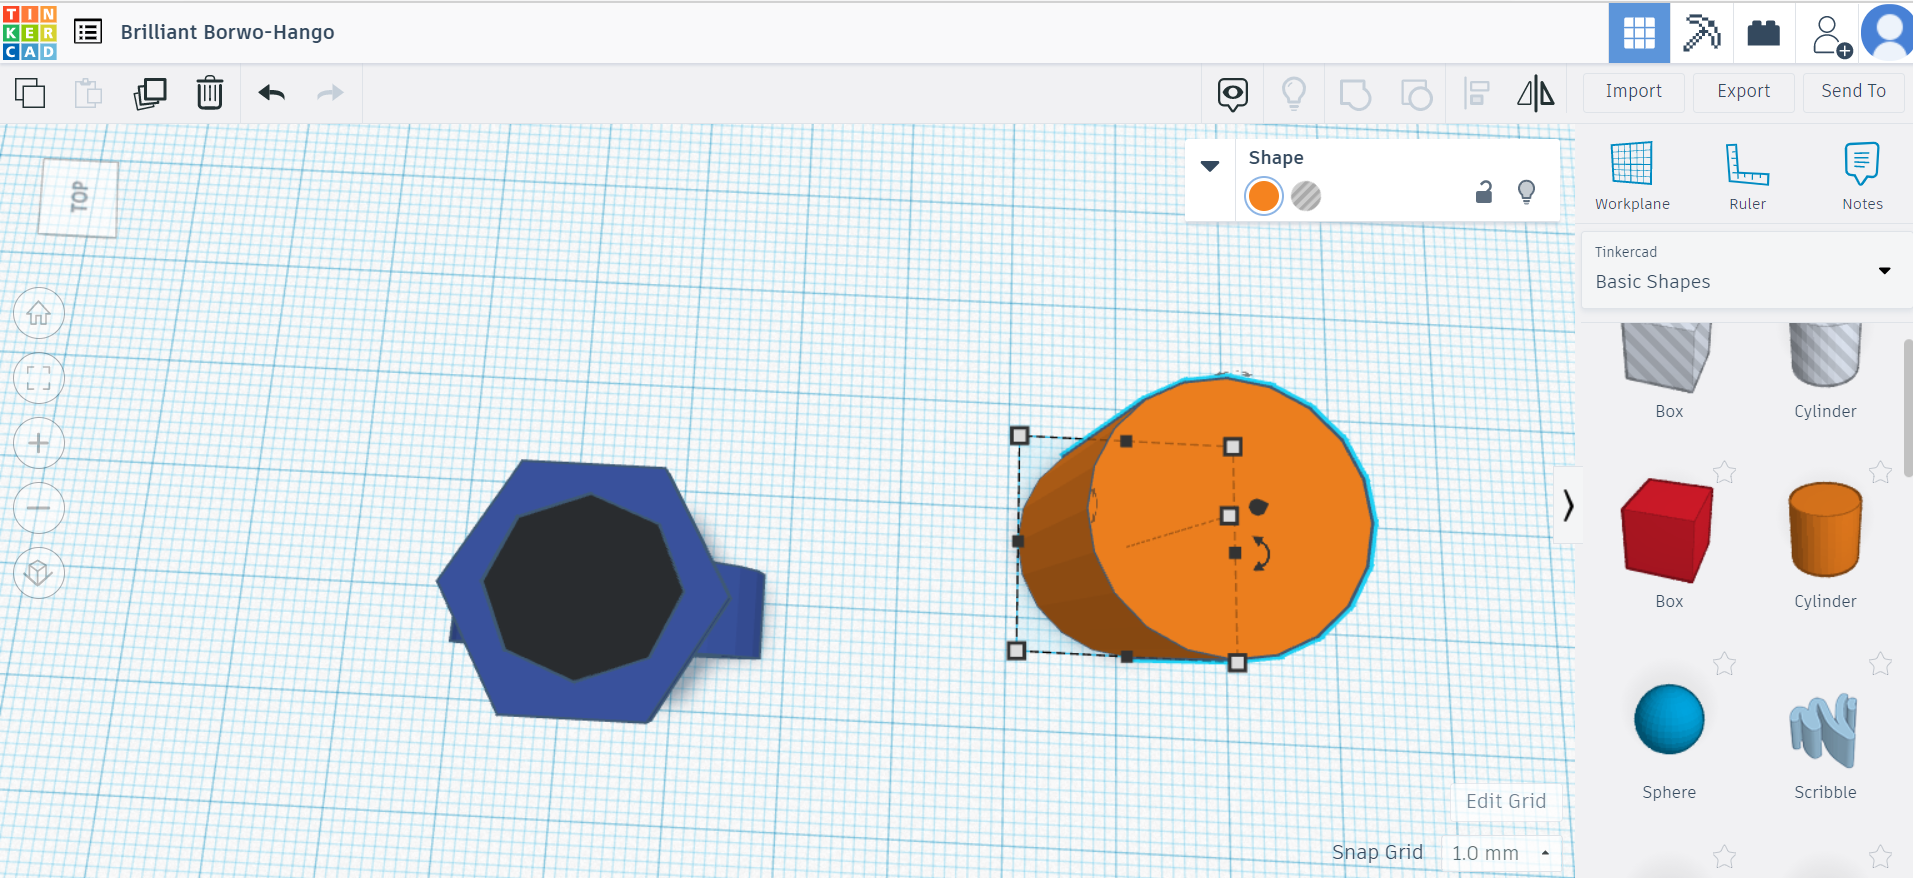Click the Mirror tool icon
Screen dimensions: 1913x878
1536,94
